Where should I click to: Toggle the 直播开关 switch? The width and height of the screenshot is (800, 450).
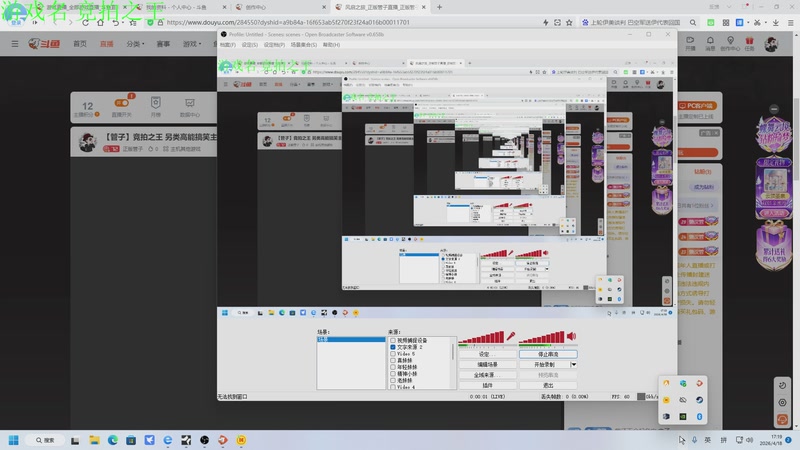click(x=121, y=103)
